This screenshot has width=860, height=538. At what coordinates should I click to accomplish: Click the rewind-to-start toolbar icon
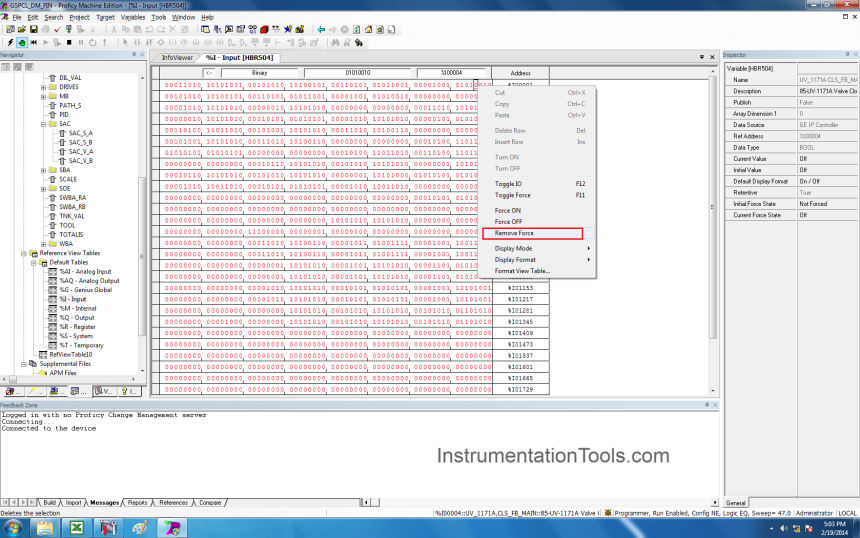(33, 42)
